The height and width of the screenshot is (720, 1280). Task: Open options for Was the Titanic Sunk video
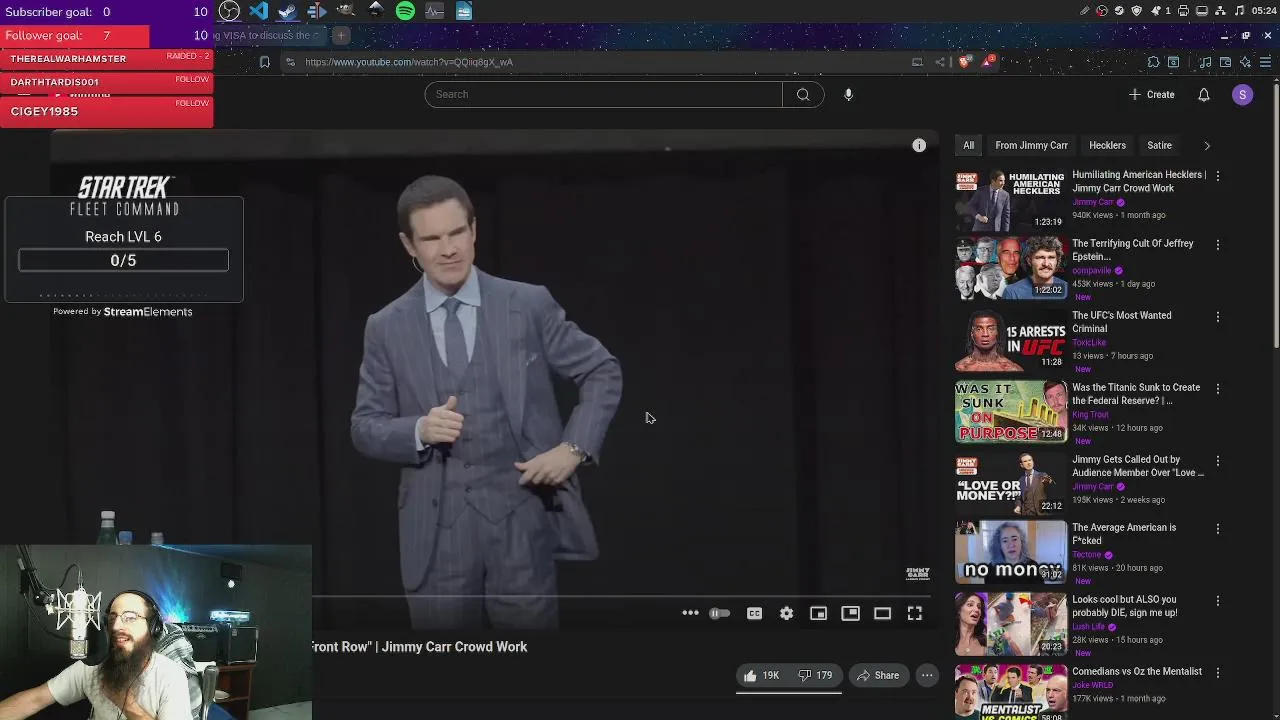(x=1217, y=388)
